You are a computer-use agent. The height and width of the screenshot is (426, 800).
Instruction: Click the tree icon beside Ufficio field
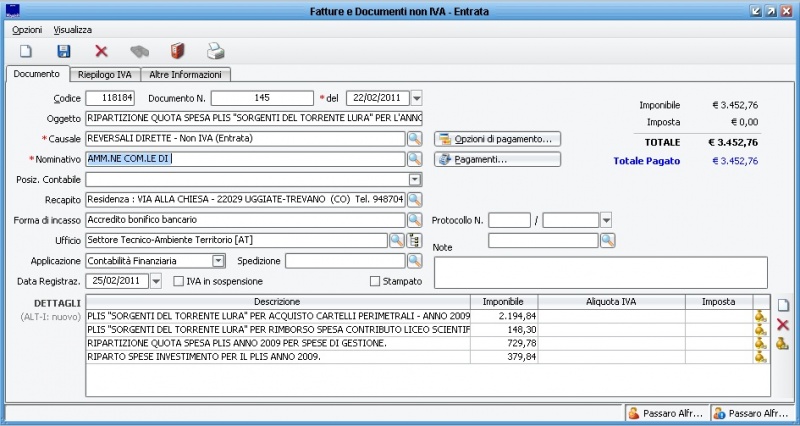414,240
